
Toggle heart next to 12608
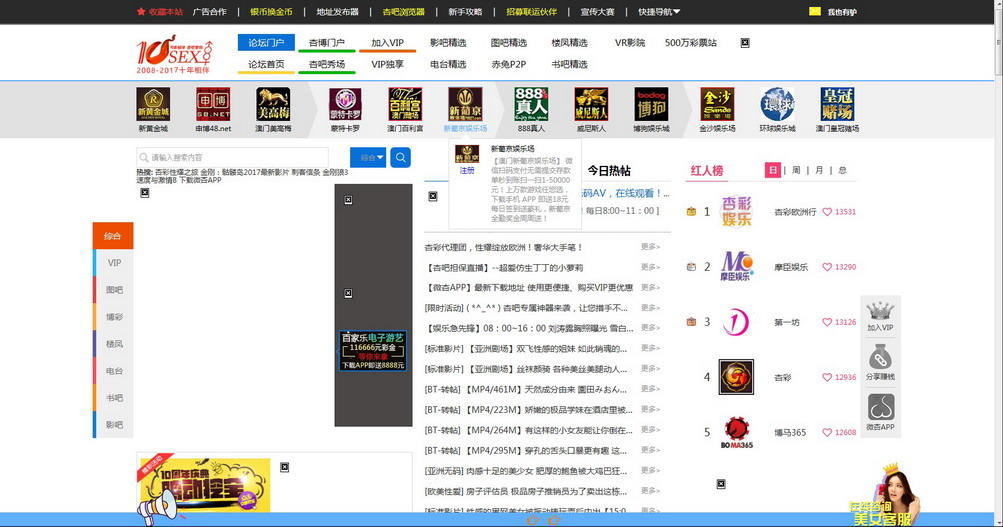(x=827, y=433)
